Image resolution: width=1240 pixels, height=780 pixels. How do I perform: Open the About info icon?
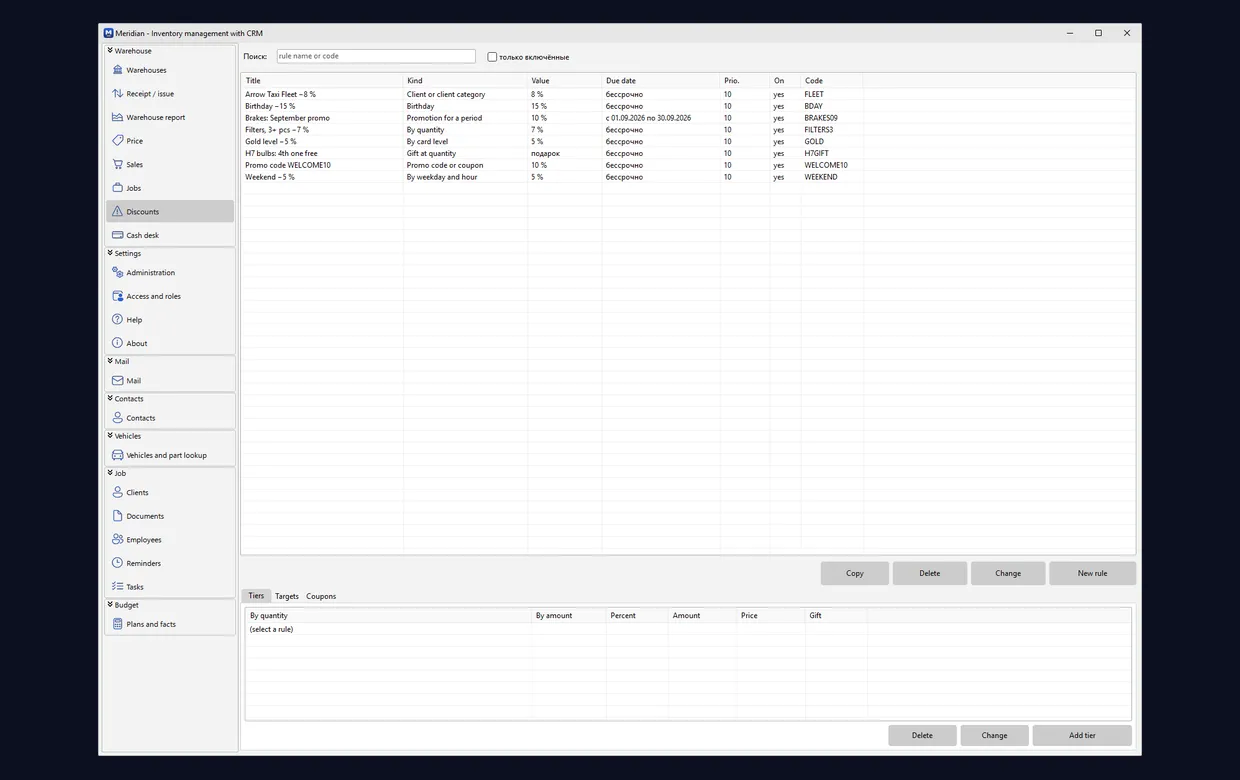click(x=117, y=343)
